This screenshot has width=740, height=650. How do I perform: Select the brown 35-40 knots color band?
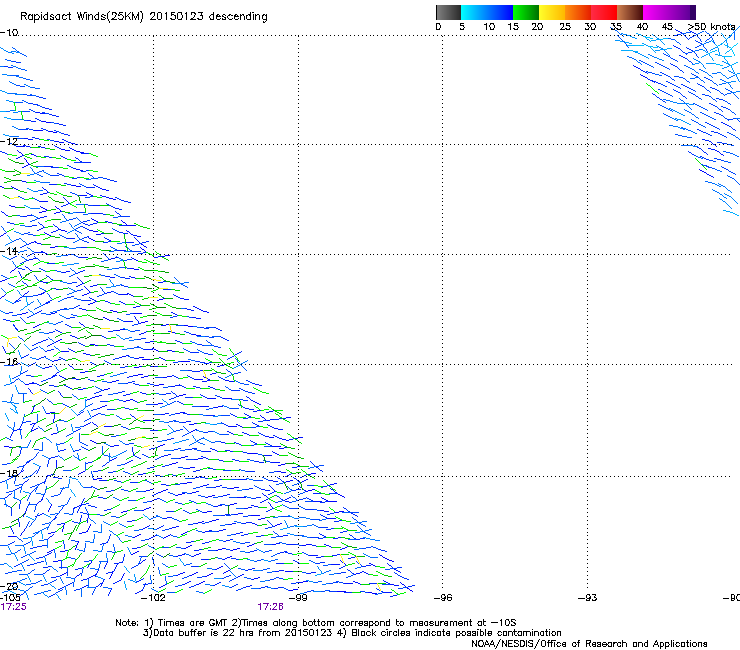coord(630,12)
